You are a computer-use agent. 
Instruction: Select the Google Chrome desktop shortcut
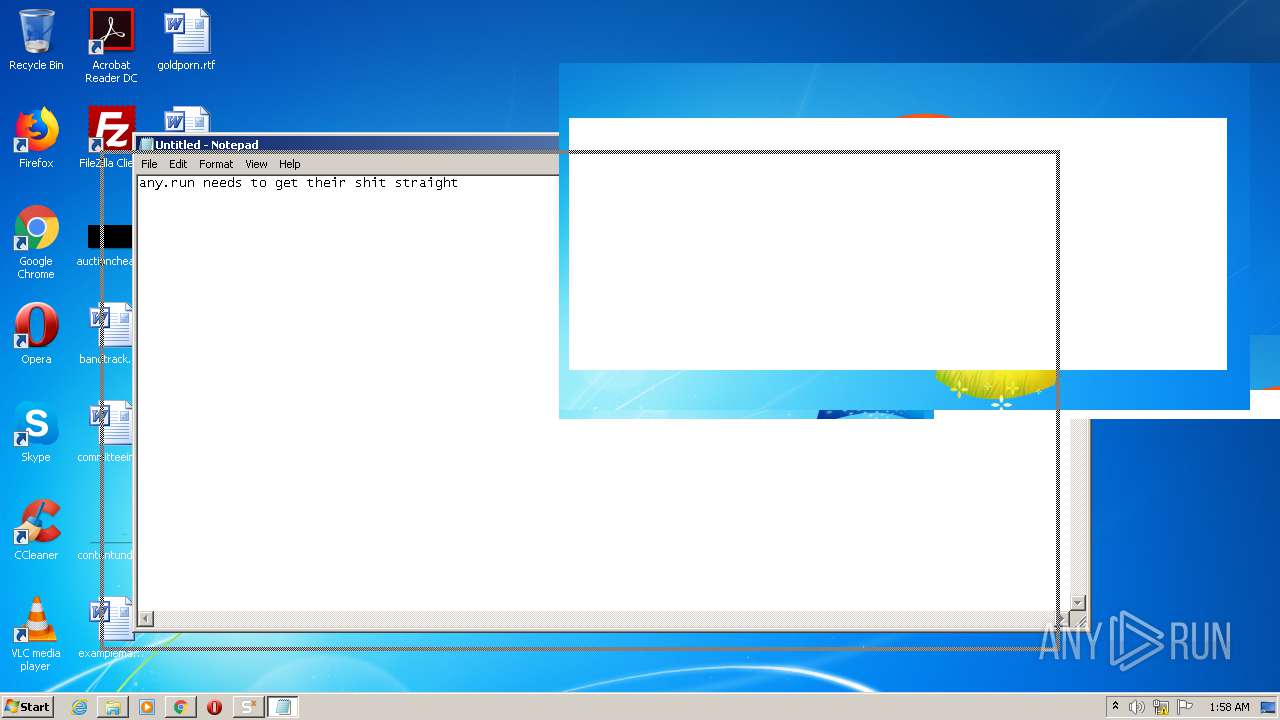tap(36, 243)
